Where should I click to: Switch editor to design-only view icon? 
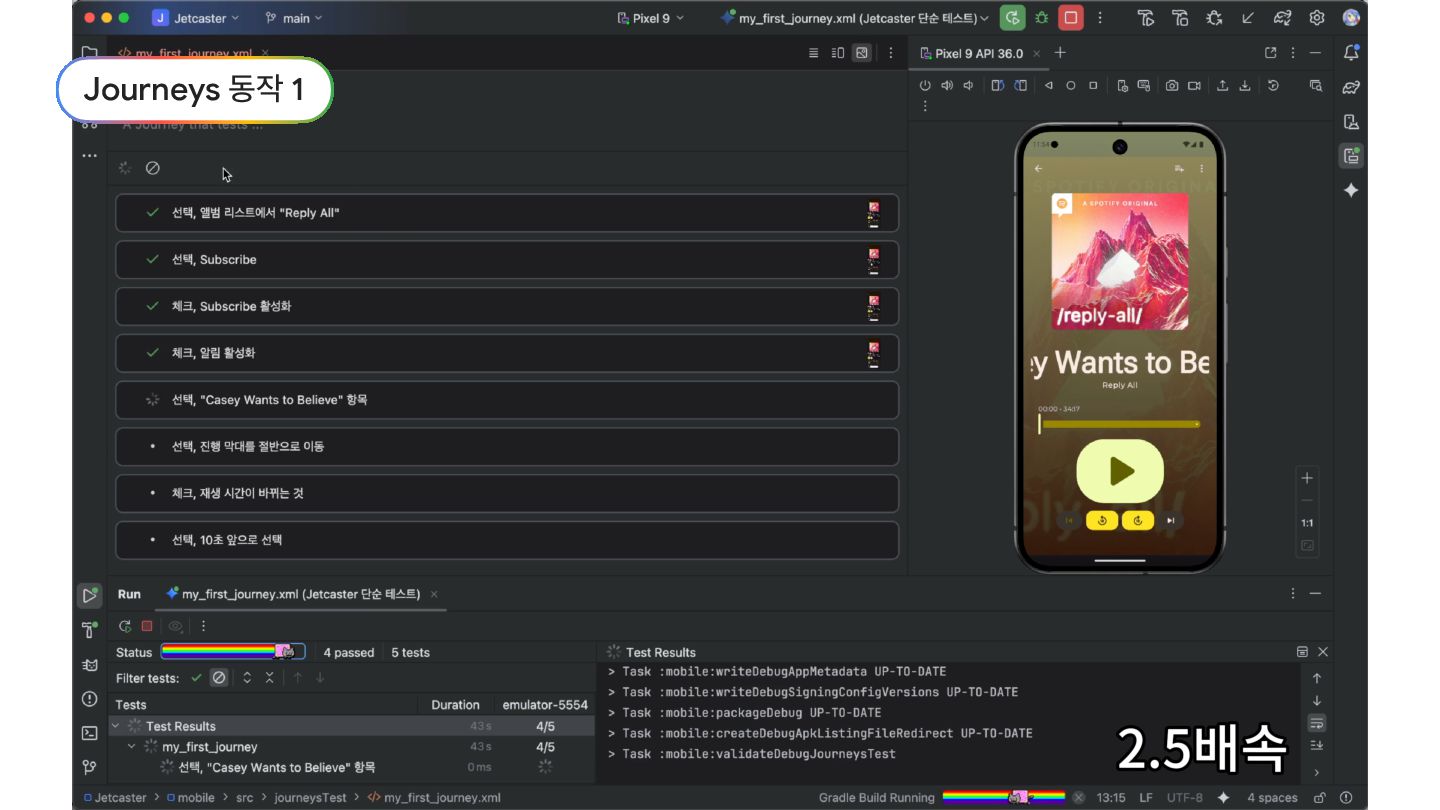[861, 53]
